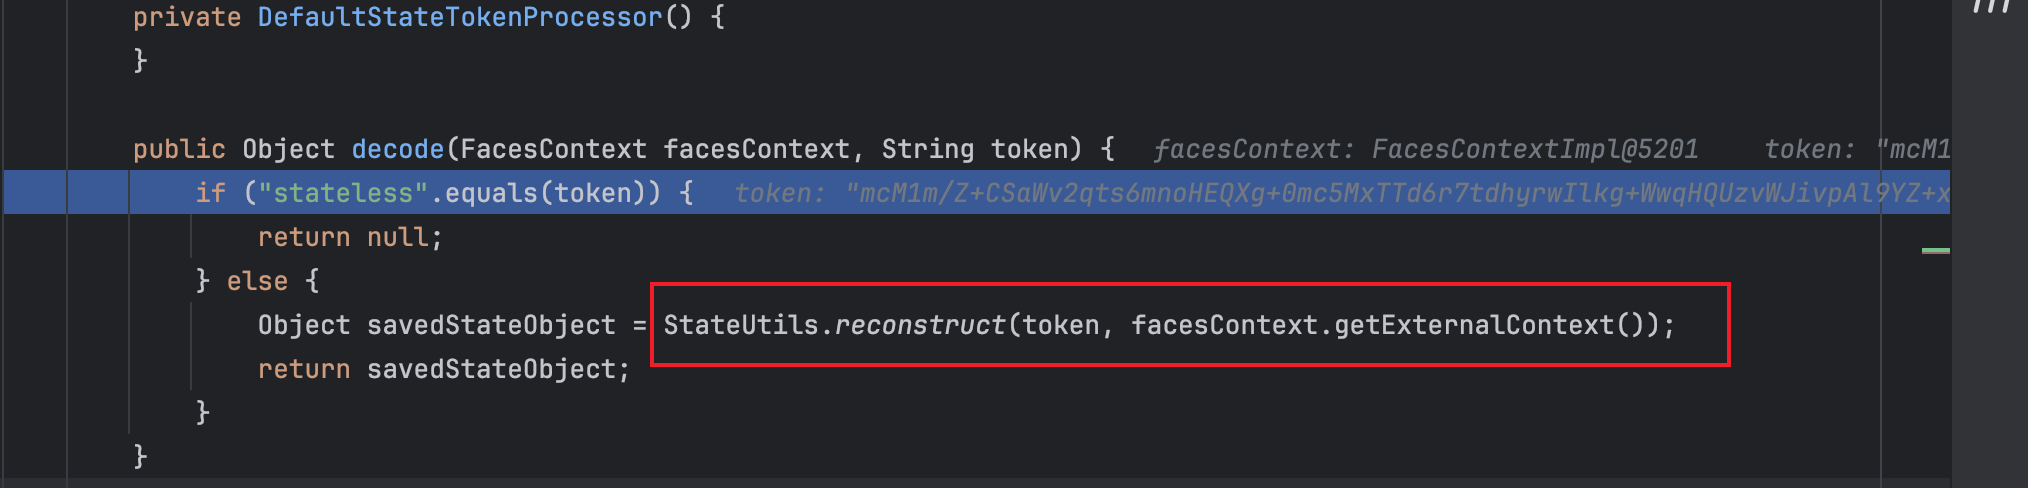Click savedStateObject in the return statement

click(491, 369)
